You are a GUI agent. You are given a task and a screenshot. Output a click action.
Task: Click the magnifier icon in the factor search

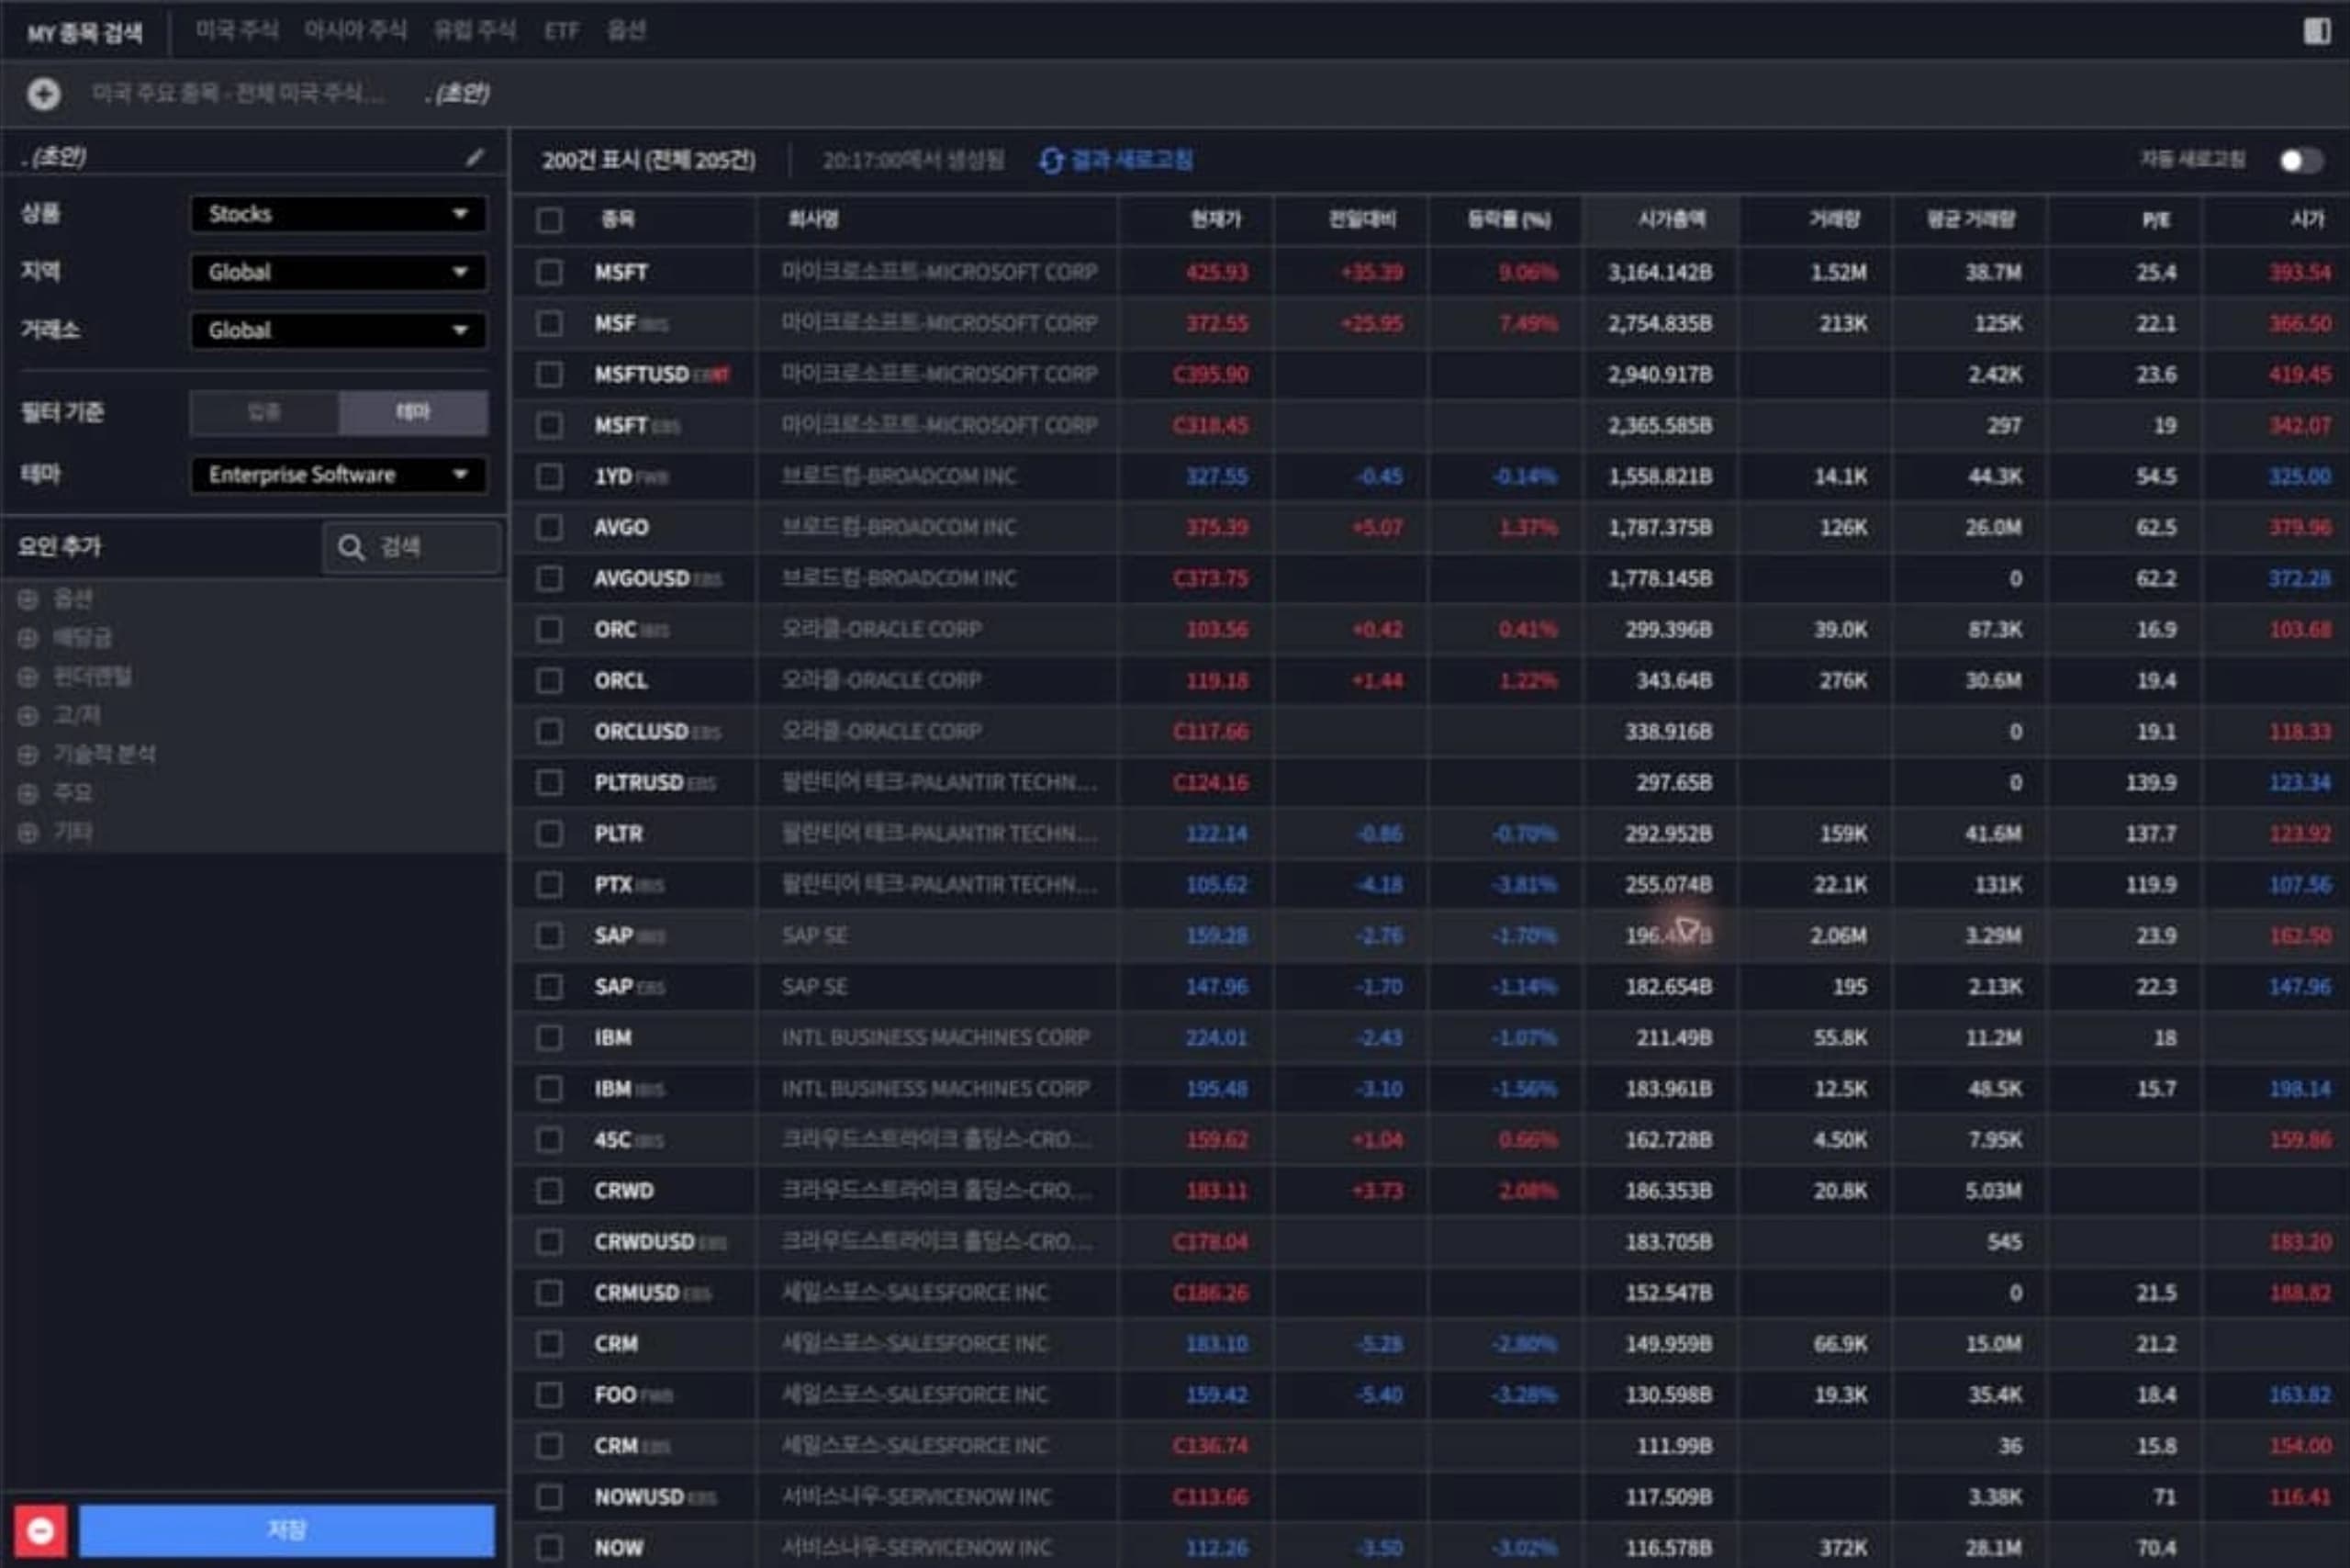[x=350, y=547]
